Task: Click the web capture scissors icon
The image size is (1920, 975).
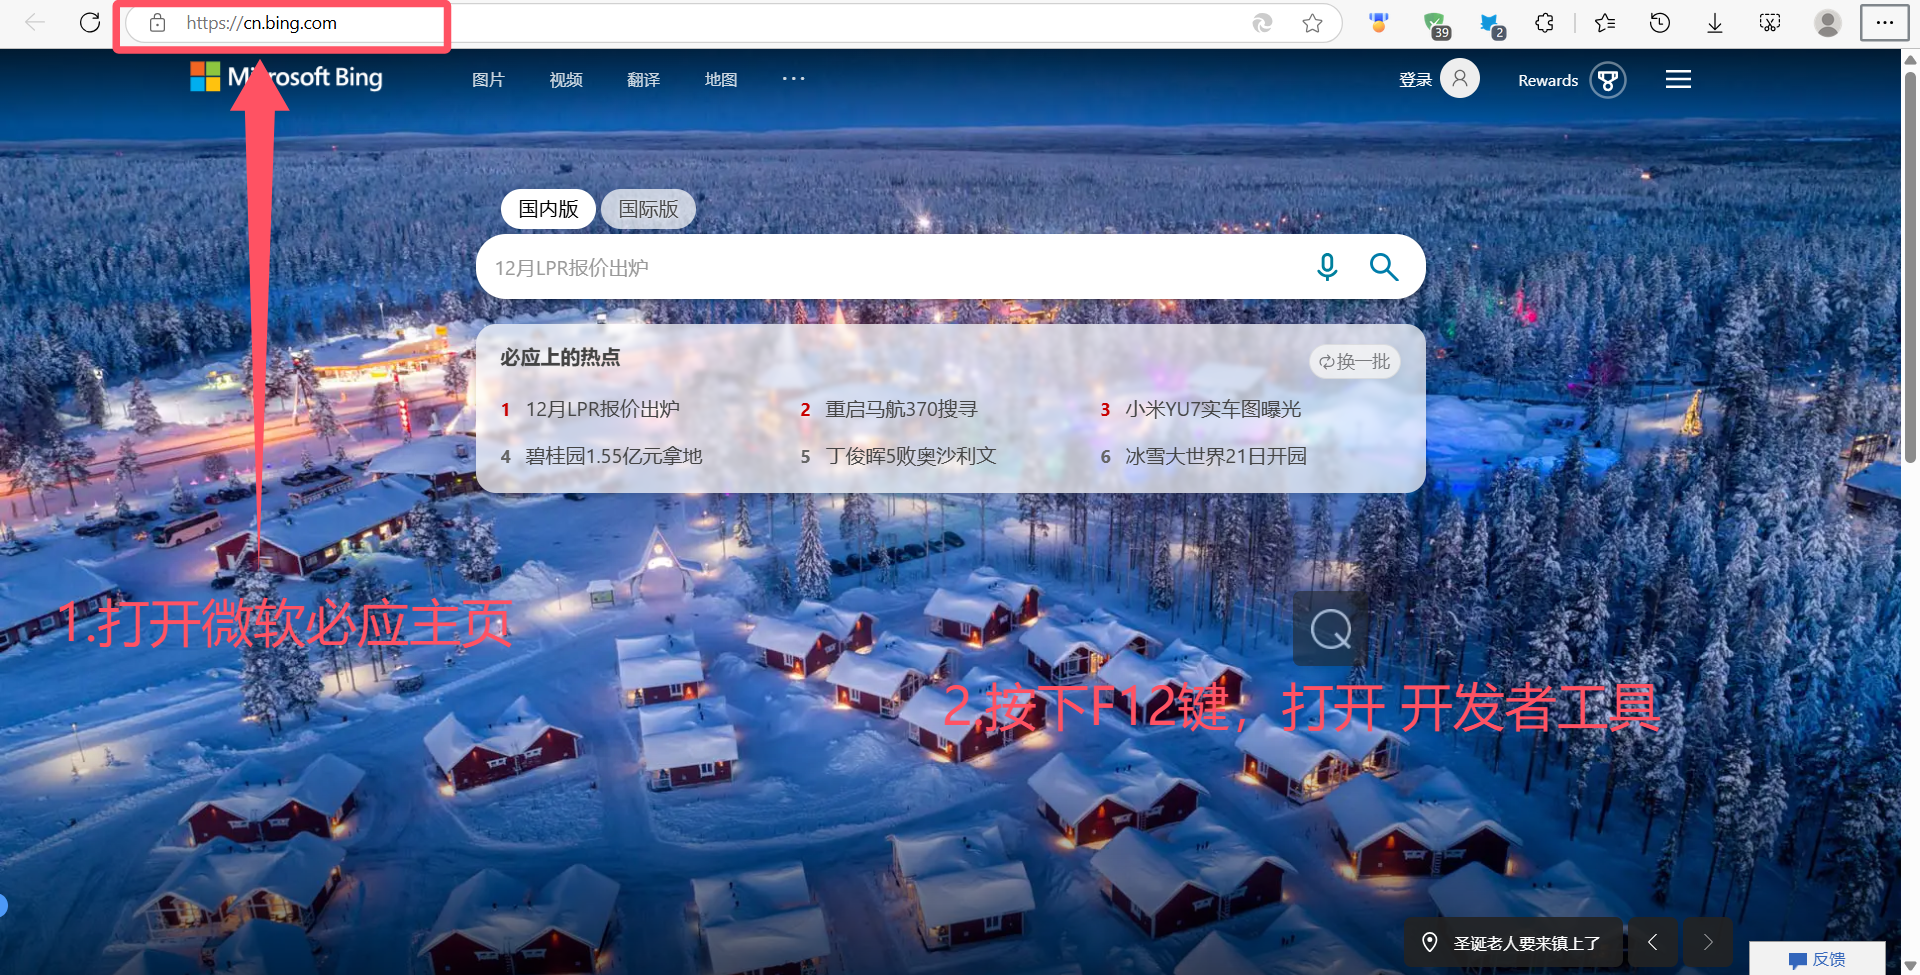Action: tap(1770, 23)
